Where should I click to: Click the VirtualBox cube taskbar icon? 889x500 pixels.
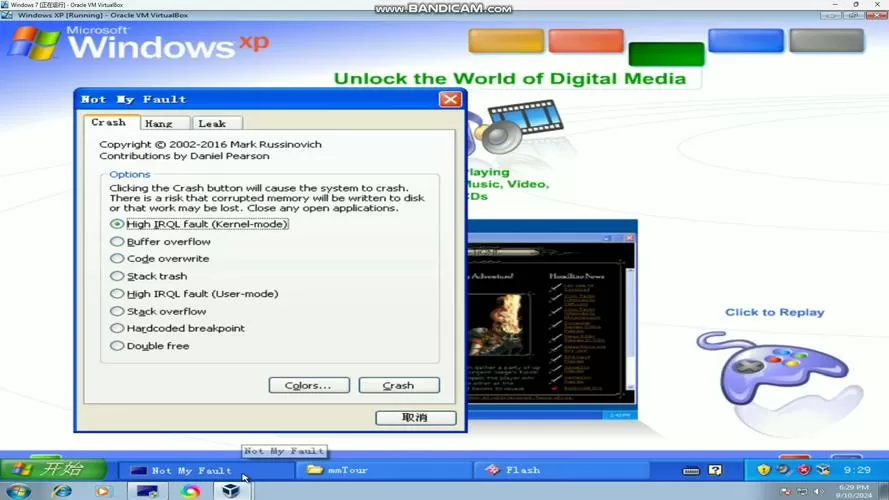(231, 491)
